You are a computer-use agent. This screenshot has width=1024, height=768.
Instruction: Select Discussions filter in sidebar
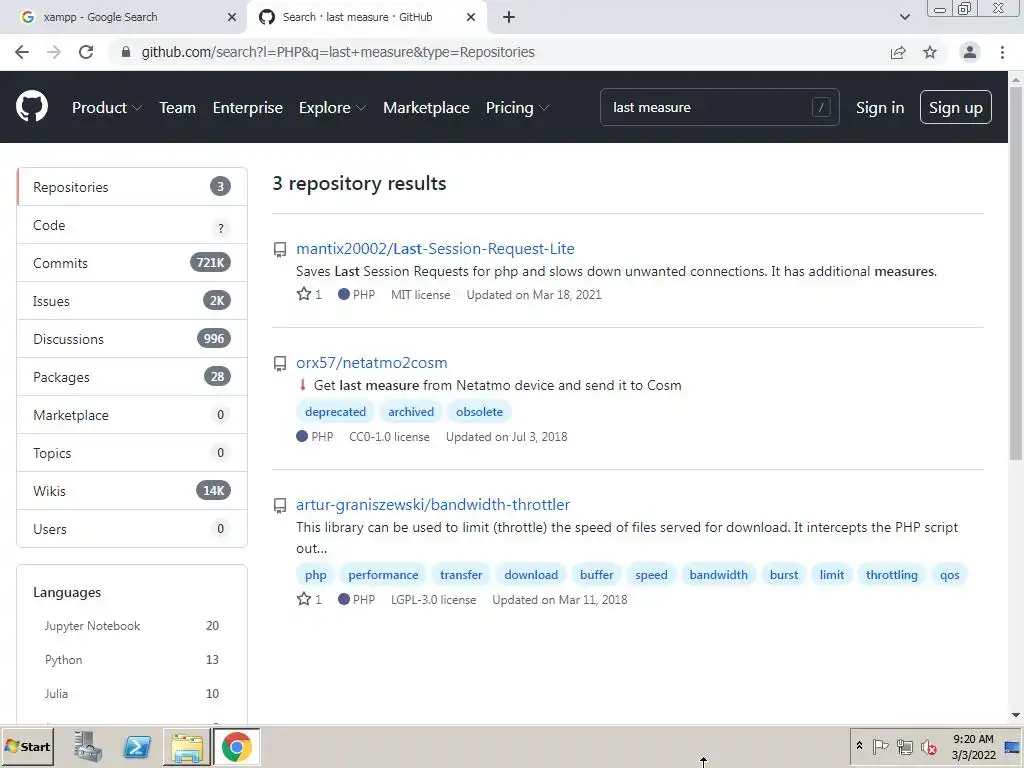click(132, 339)
